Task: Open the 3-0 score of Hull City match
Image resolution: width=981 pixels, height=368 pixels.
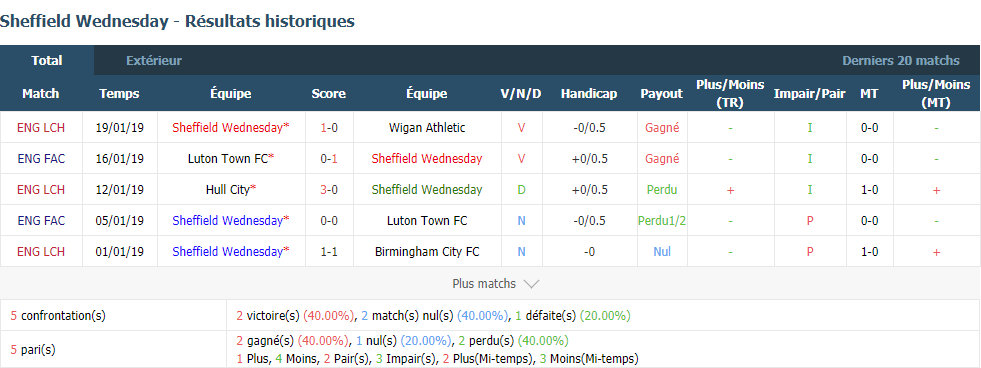Action: click(329, 190)
